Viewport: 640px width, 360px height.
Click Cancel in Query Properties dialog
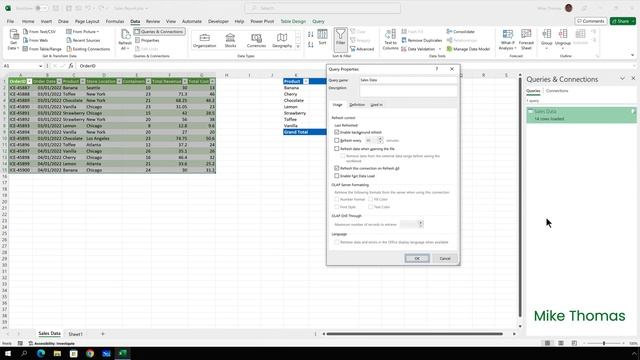pyautogui.click(x=444, y=258)
